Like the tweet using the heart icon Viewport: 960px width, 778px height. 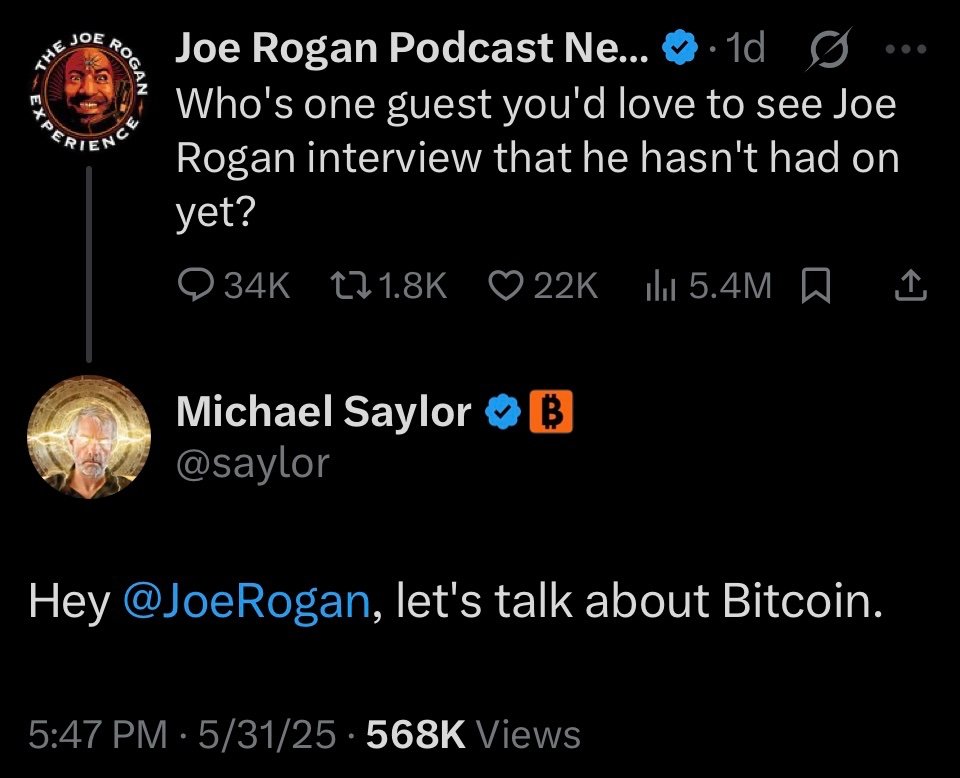click(506, 286)
